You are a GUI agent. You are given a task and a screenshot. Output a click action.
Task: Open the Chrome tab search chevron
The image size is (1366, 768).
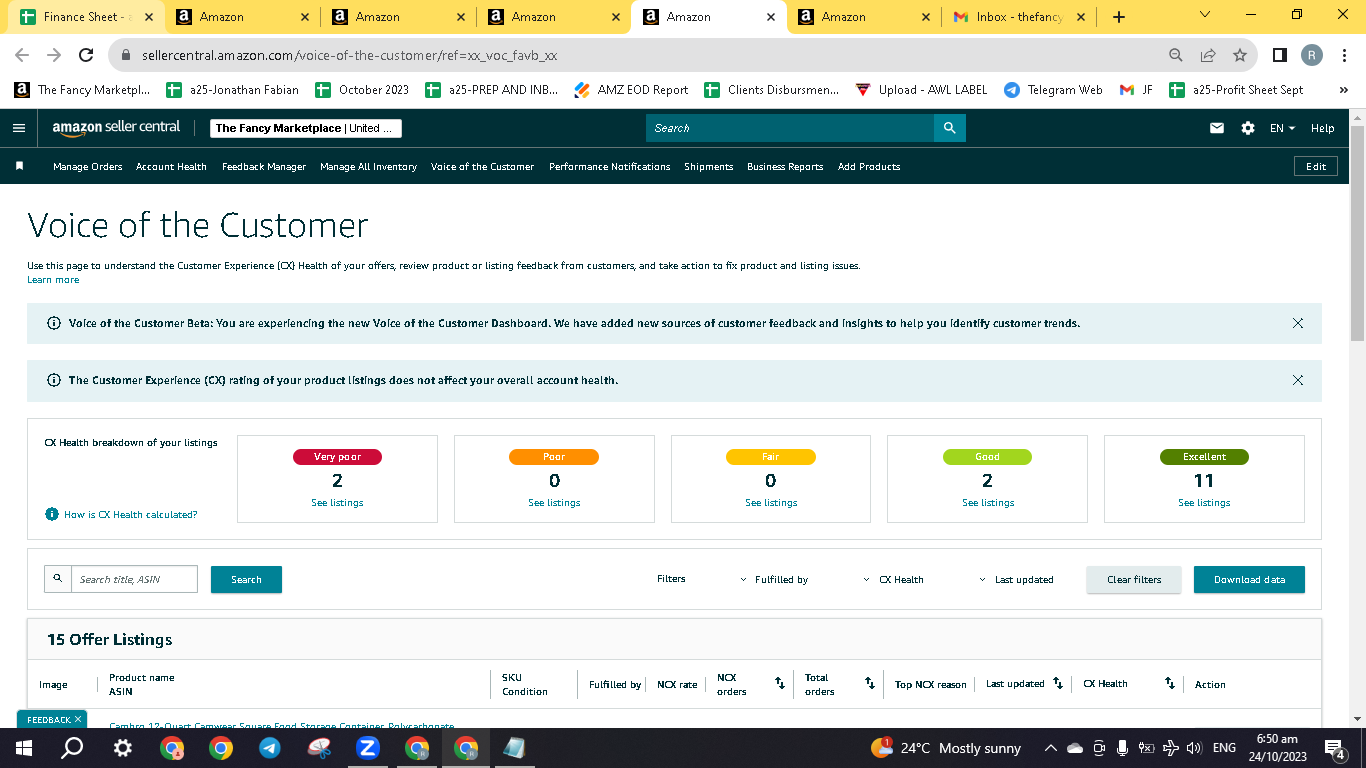tap(1204, 15)
